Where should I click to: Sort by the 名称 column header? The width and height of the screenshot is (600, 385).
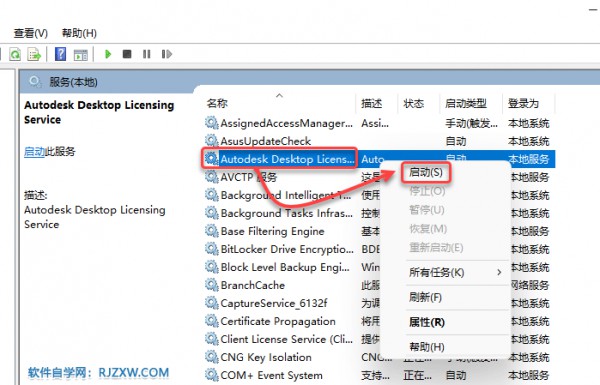[217, 103]
